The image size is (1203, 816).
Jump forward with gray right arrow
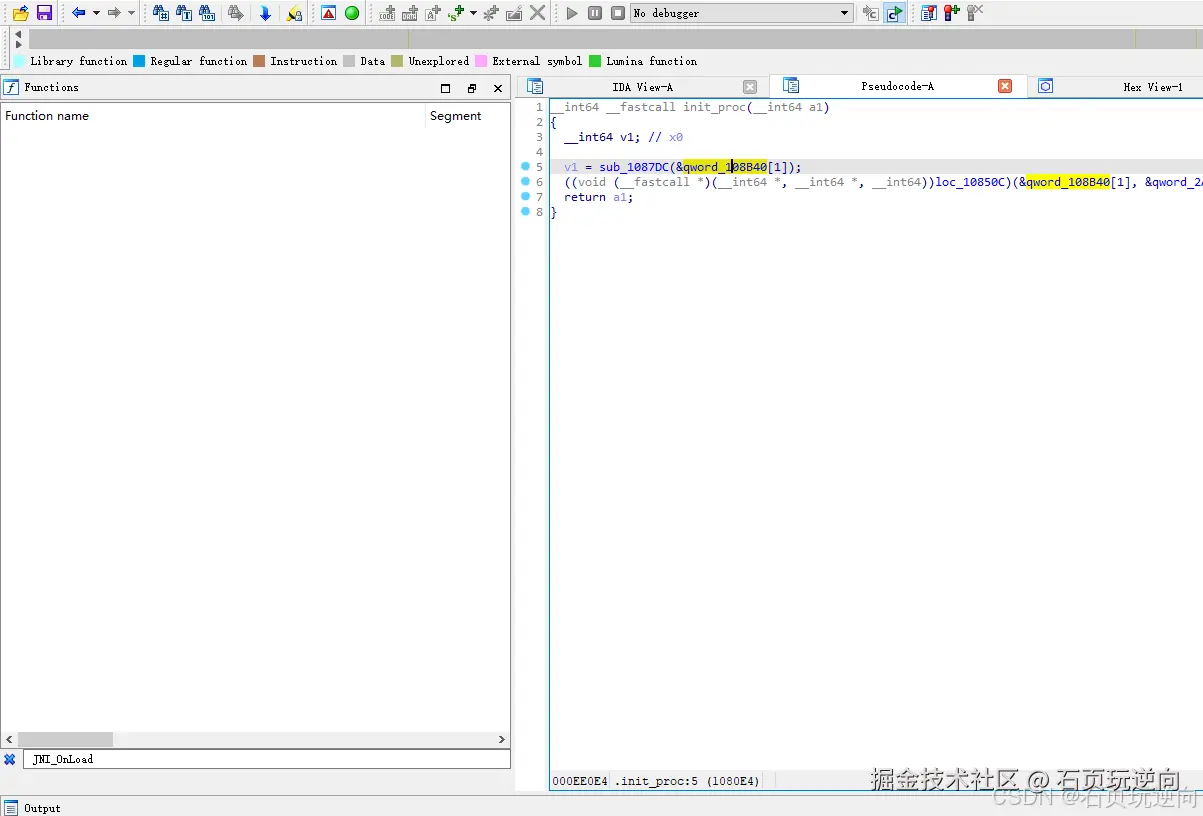(x=114, y=13)
